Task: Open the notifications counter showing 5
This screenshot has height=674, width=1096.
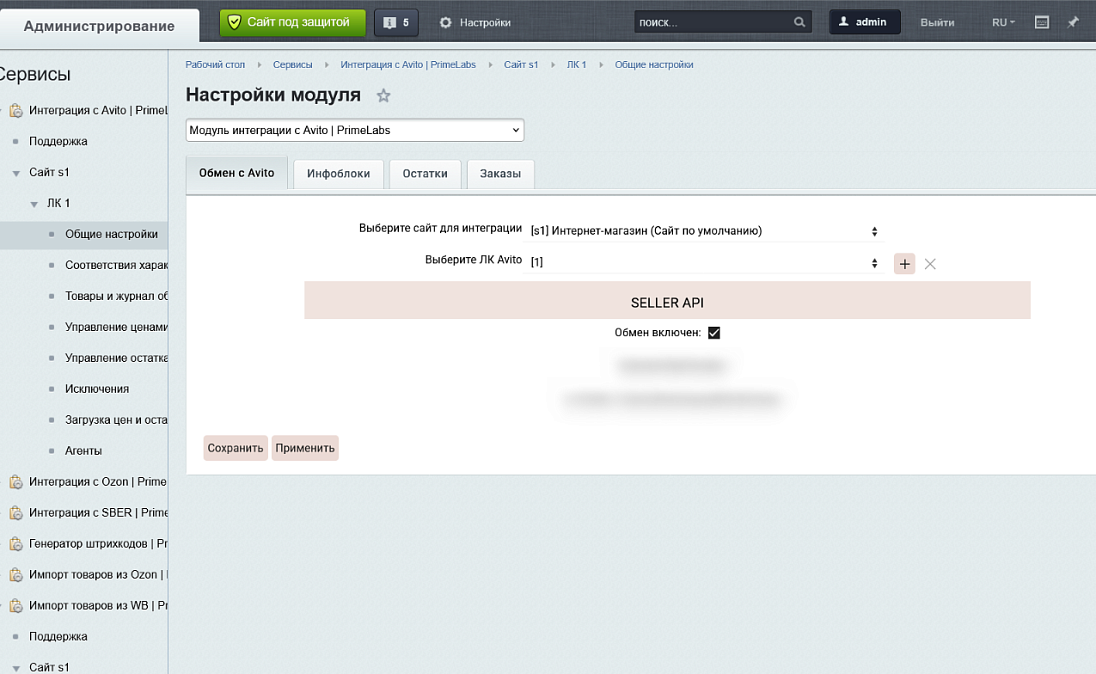Action: (x=397, y=22)
